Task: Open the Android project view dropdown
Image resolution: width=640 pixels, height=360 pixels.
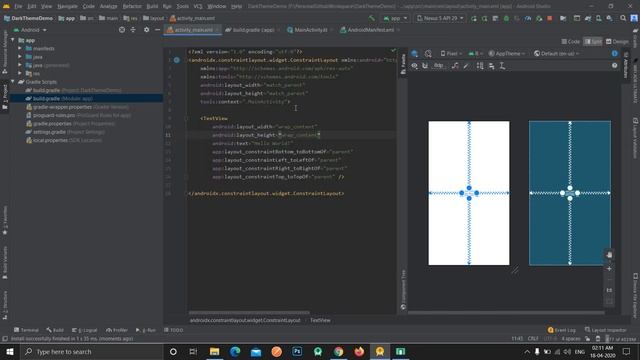Action: pos(31,30)
